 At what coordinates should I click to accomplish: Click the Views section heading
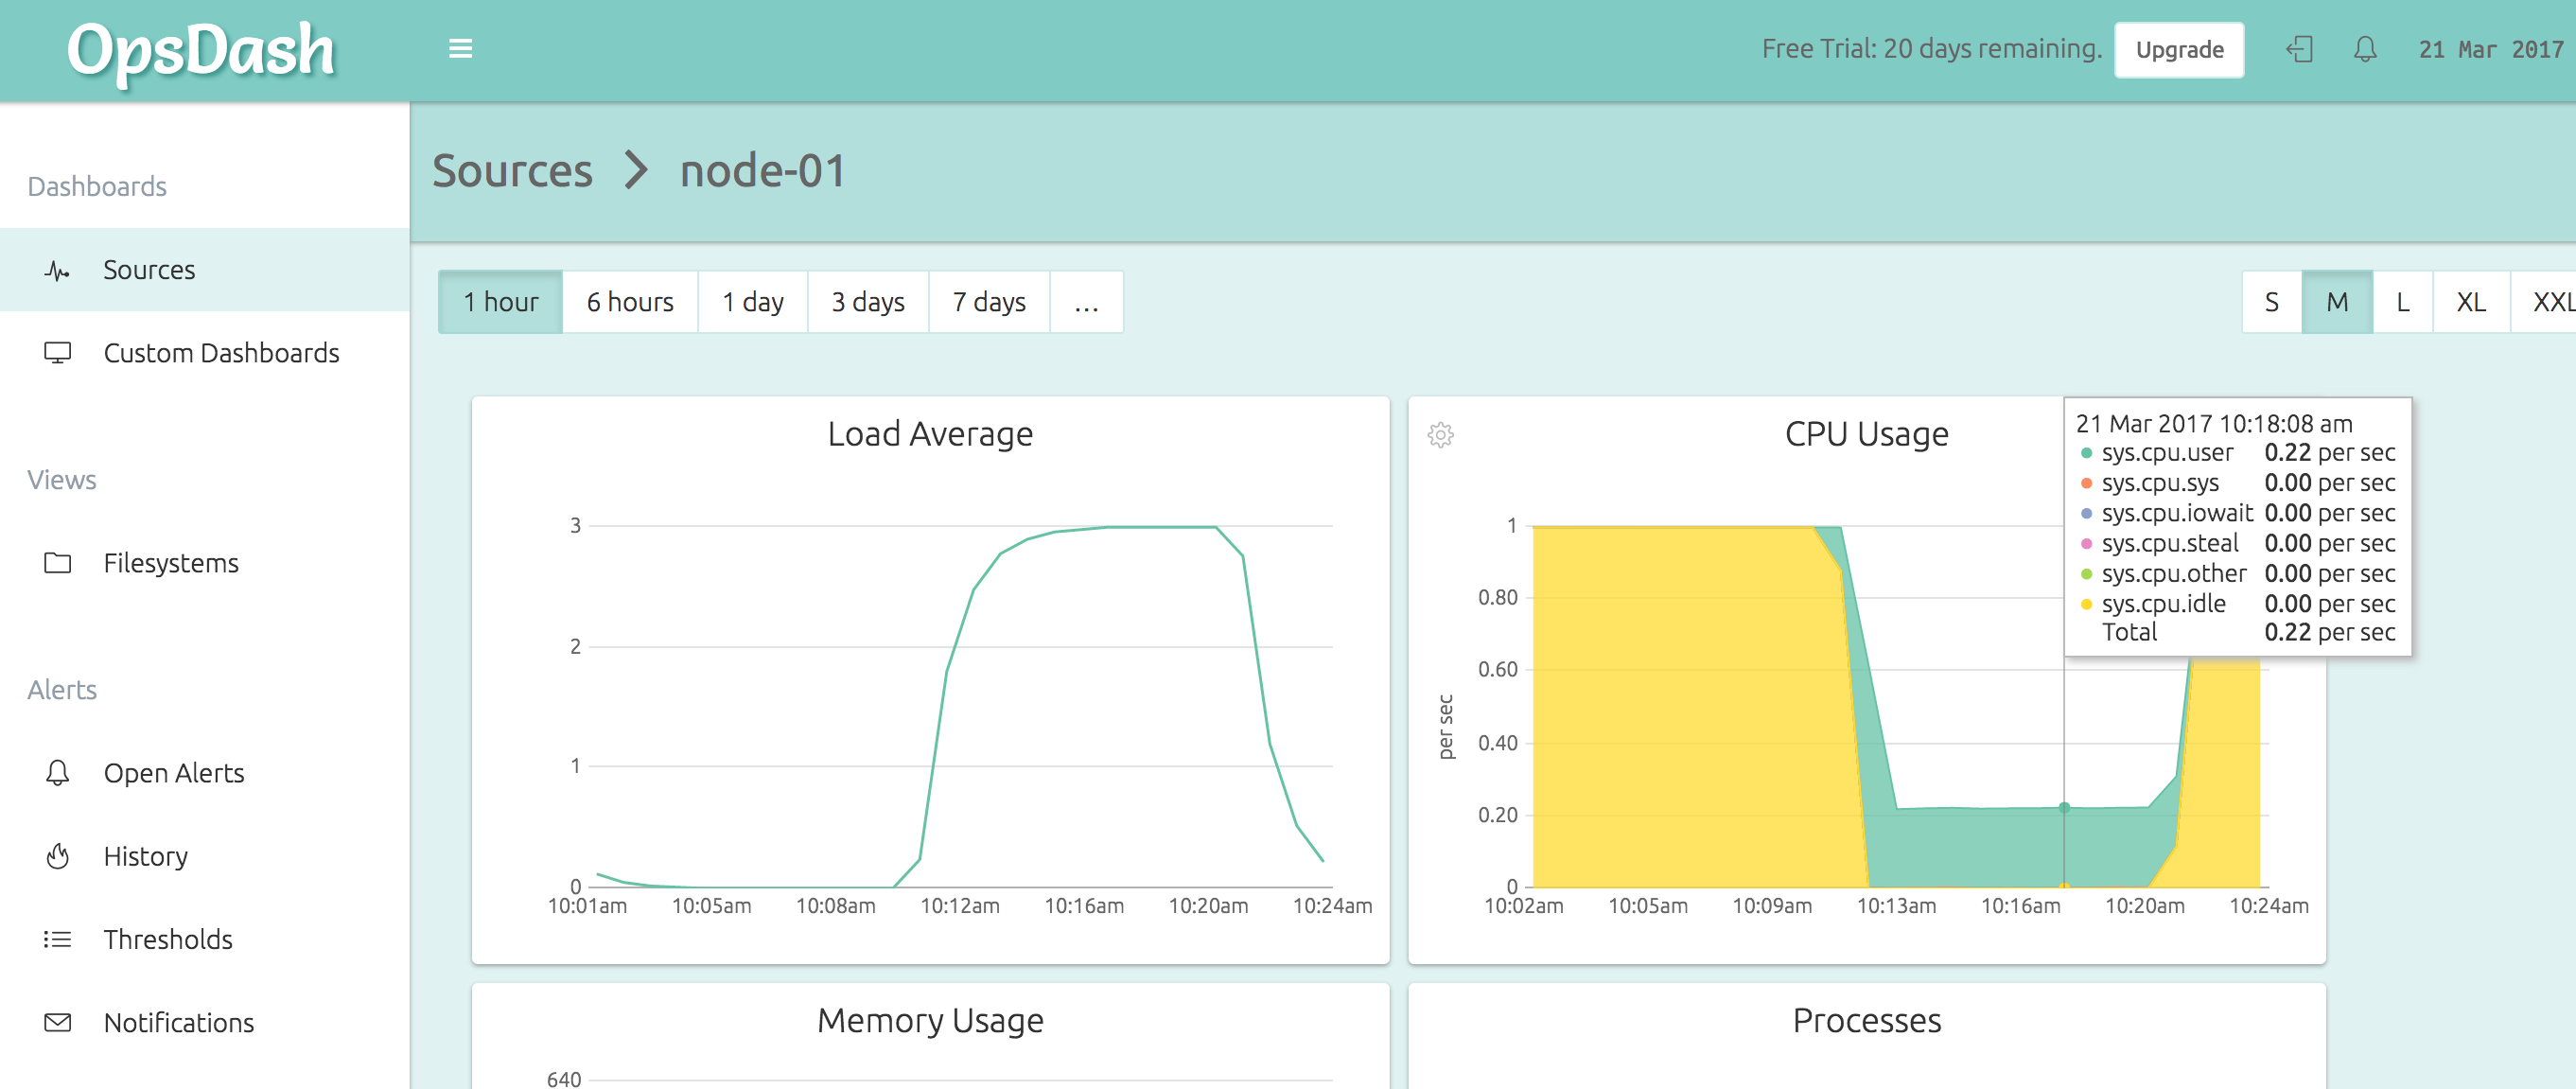pos(62,480)
